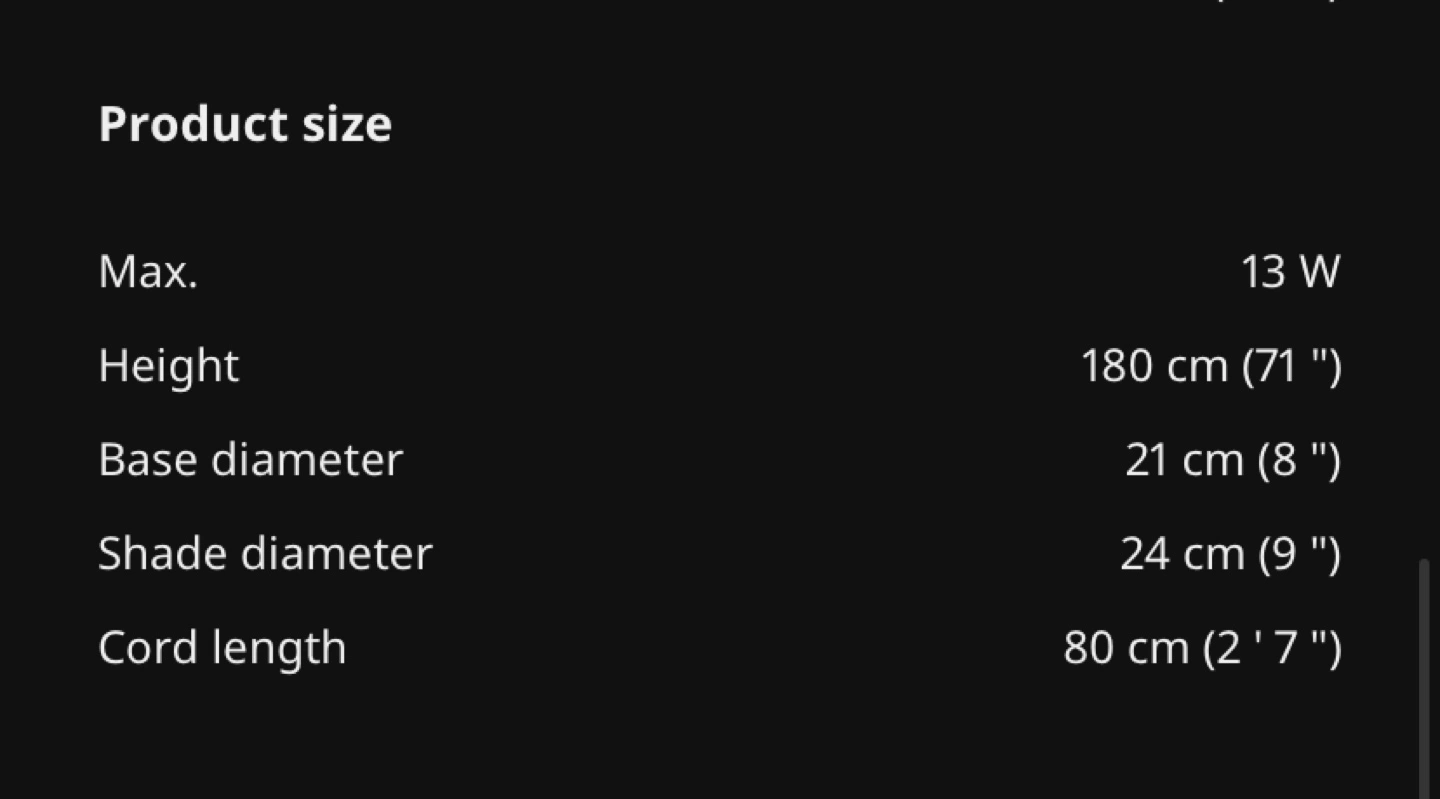Select the Base diameter label
Viewport: 1440px width, 799px height.
click(x=251, y=460)
